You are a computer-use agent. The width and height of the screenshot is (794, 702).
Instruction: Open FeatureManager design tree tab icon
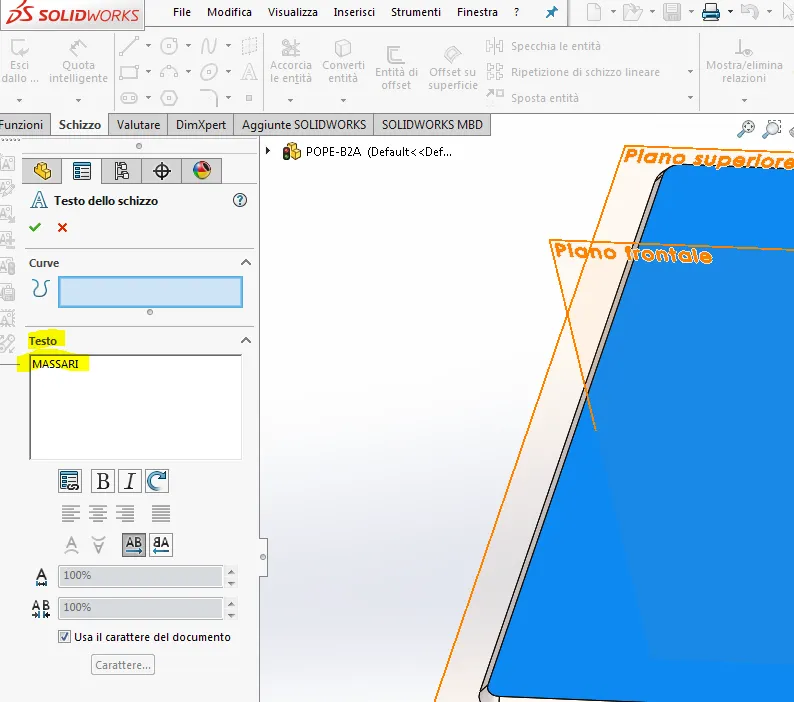(42, 171)
